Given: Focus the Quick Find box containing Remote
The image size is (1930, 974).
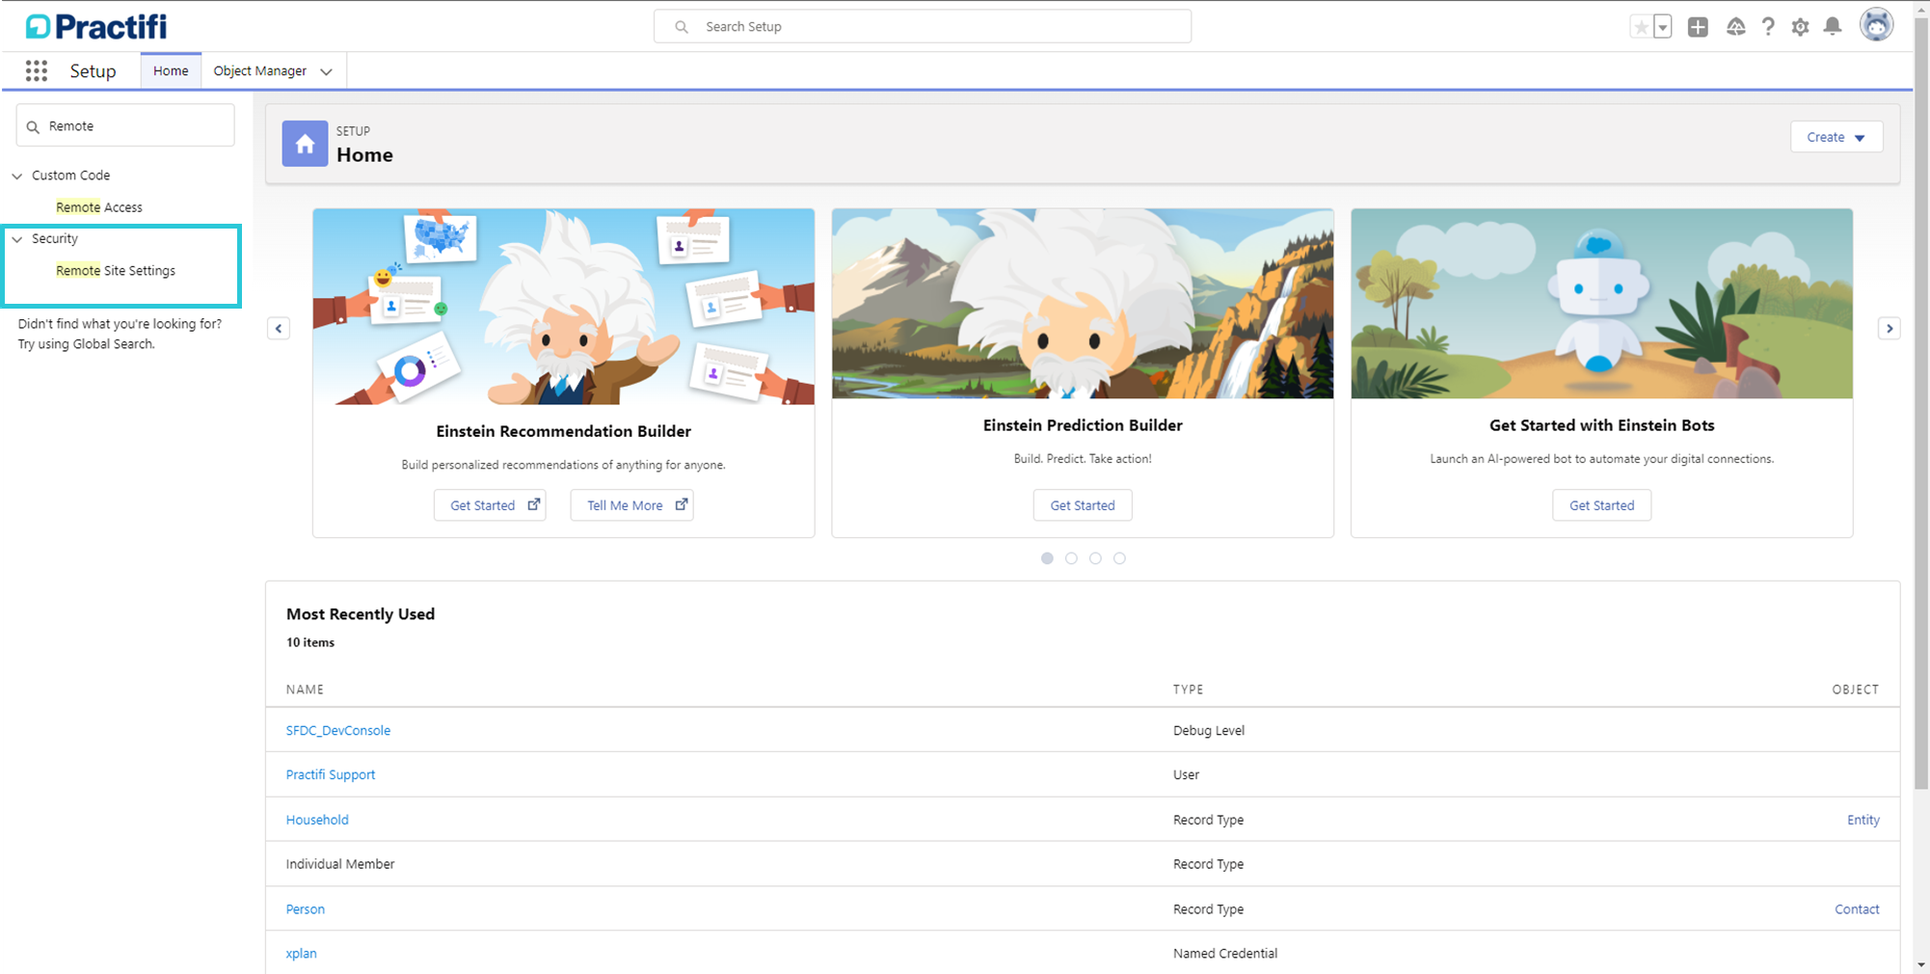Looking at the screenshot, I should [125, 126].
